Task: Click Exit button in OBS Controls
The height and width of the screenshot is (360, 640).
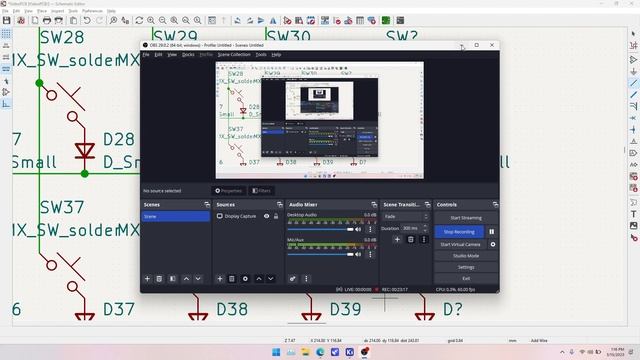Action: click(x=466, y=278)
